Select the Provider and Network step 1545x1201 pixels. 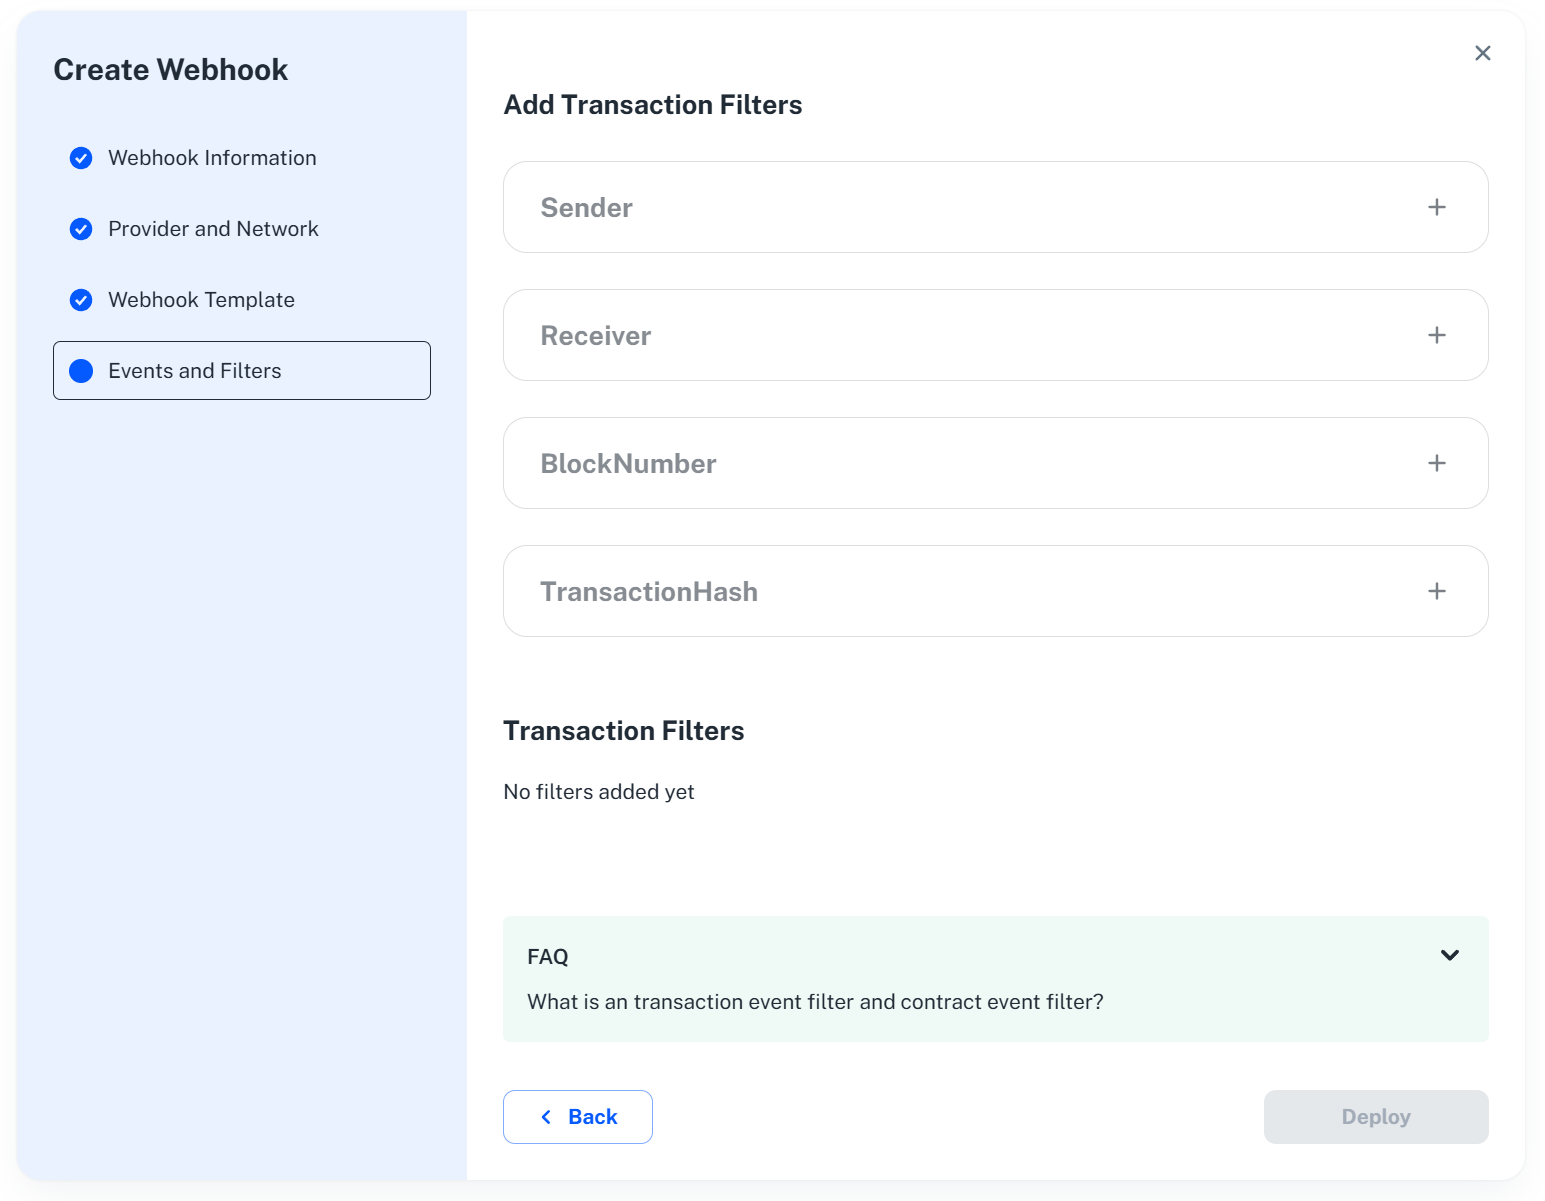pos(213,229)
